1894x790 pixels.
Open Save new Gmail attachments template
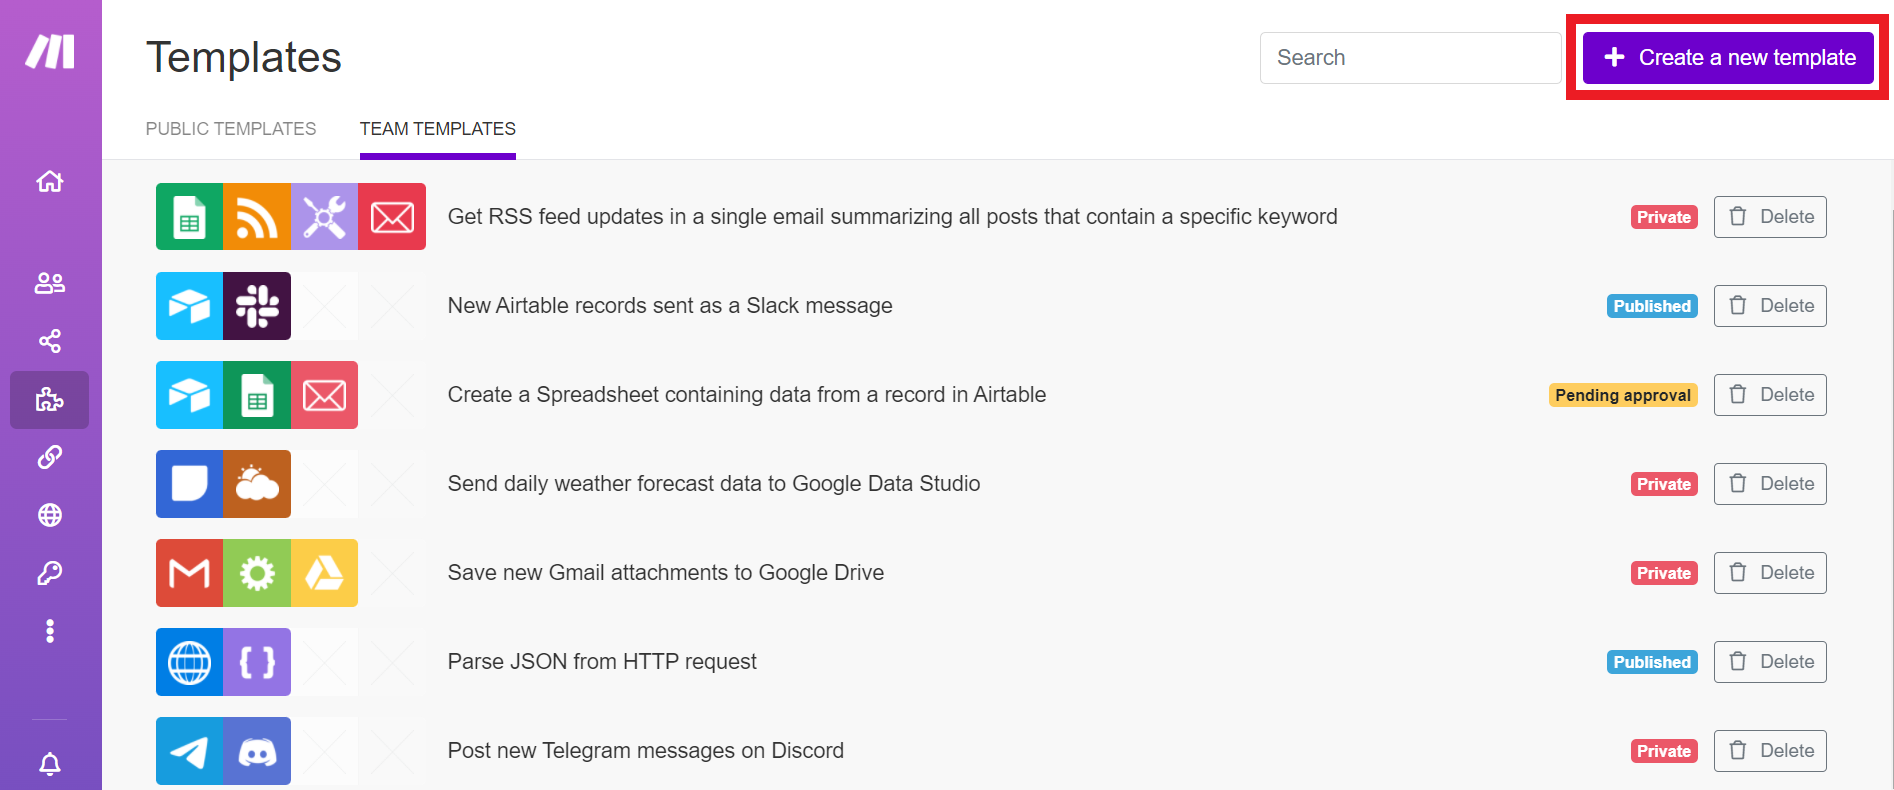(x=666, y=573)
